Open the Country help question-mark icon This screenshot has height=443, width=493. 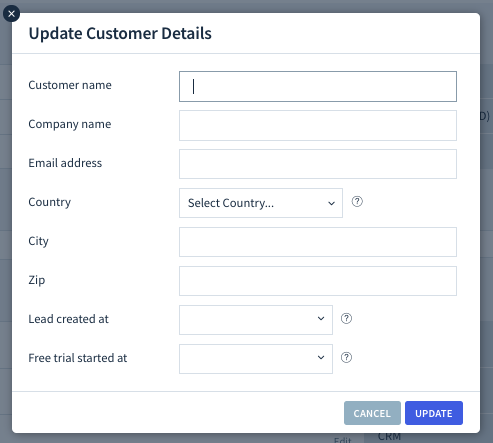[x=357, y=201]
